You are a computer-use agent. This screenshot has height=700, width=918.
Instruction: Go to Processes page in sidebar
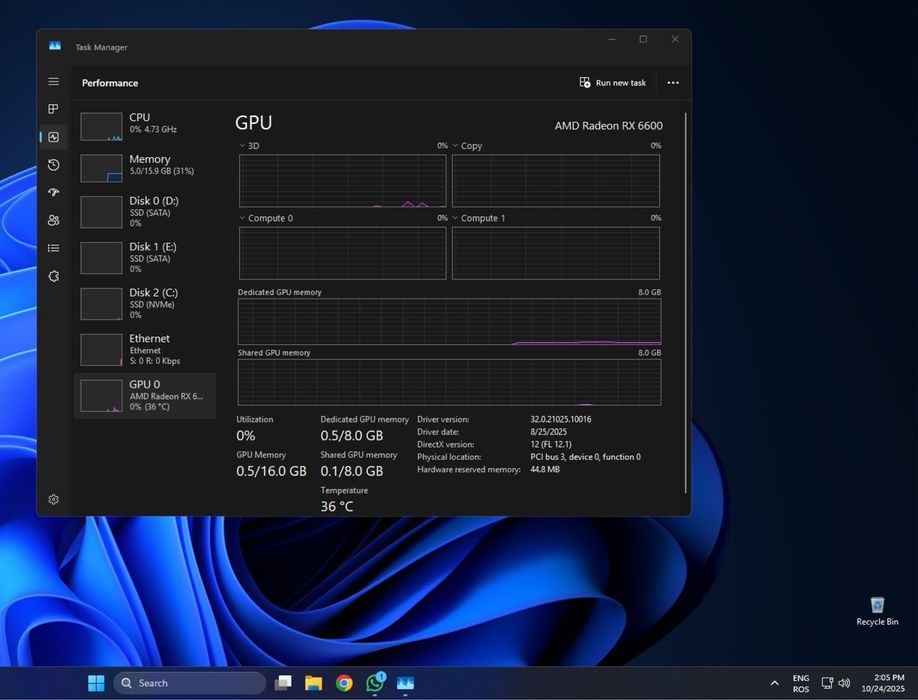click(53, 109)
